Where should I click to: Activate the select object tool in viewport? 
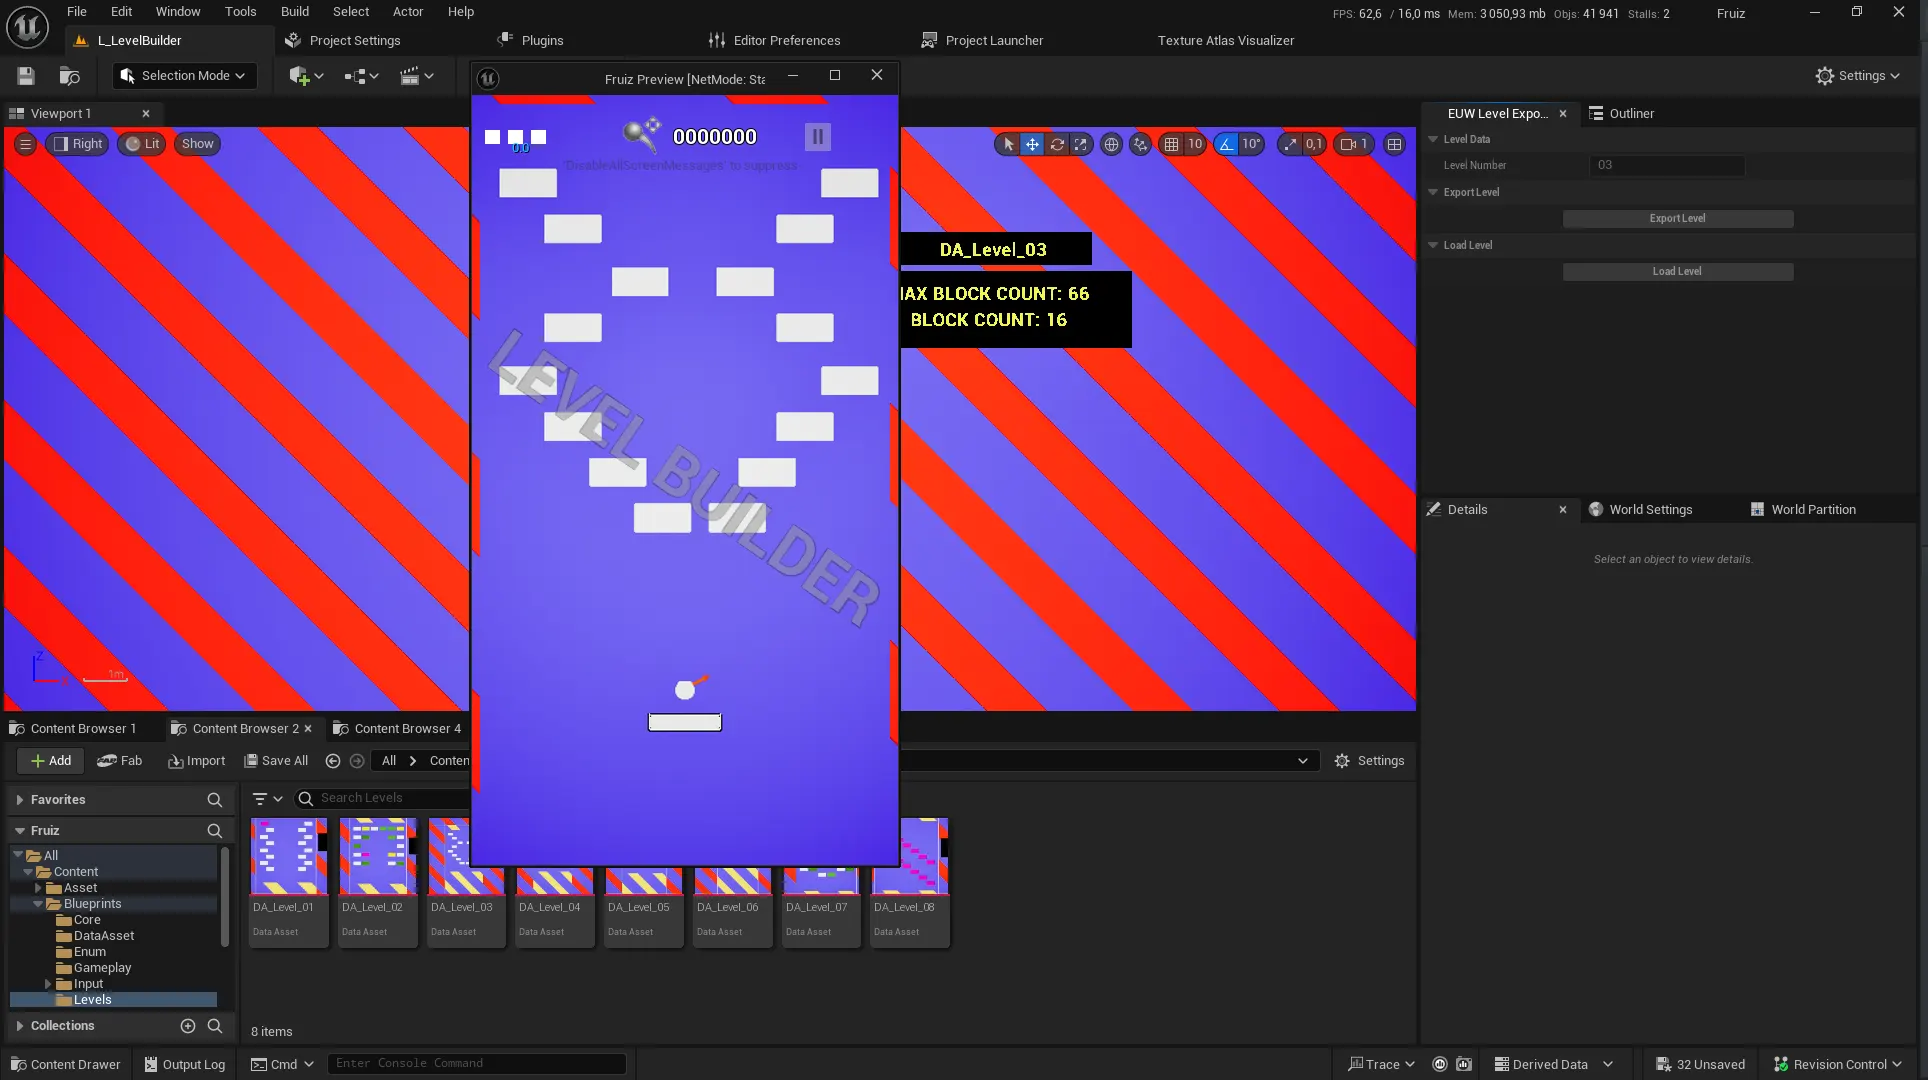[x=1008, y=144]
